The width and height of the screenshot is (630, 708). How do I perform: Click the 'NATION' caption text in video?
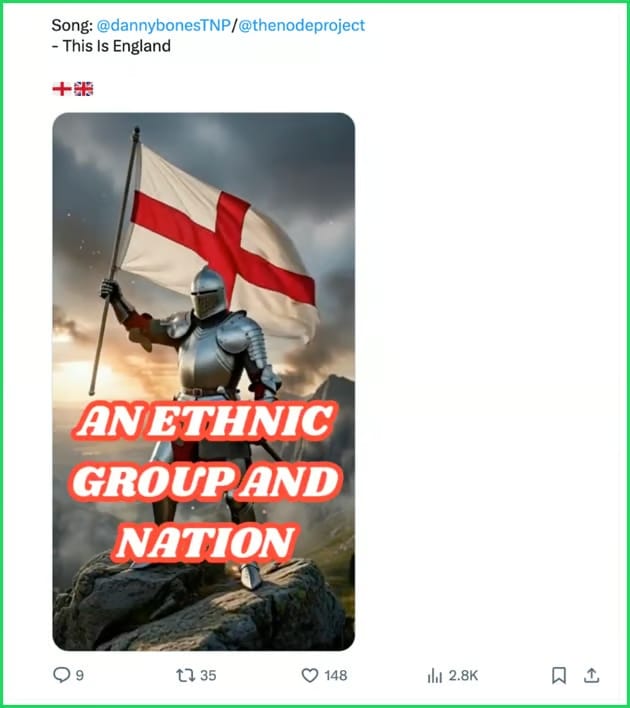coord(205,542)
